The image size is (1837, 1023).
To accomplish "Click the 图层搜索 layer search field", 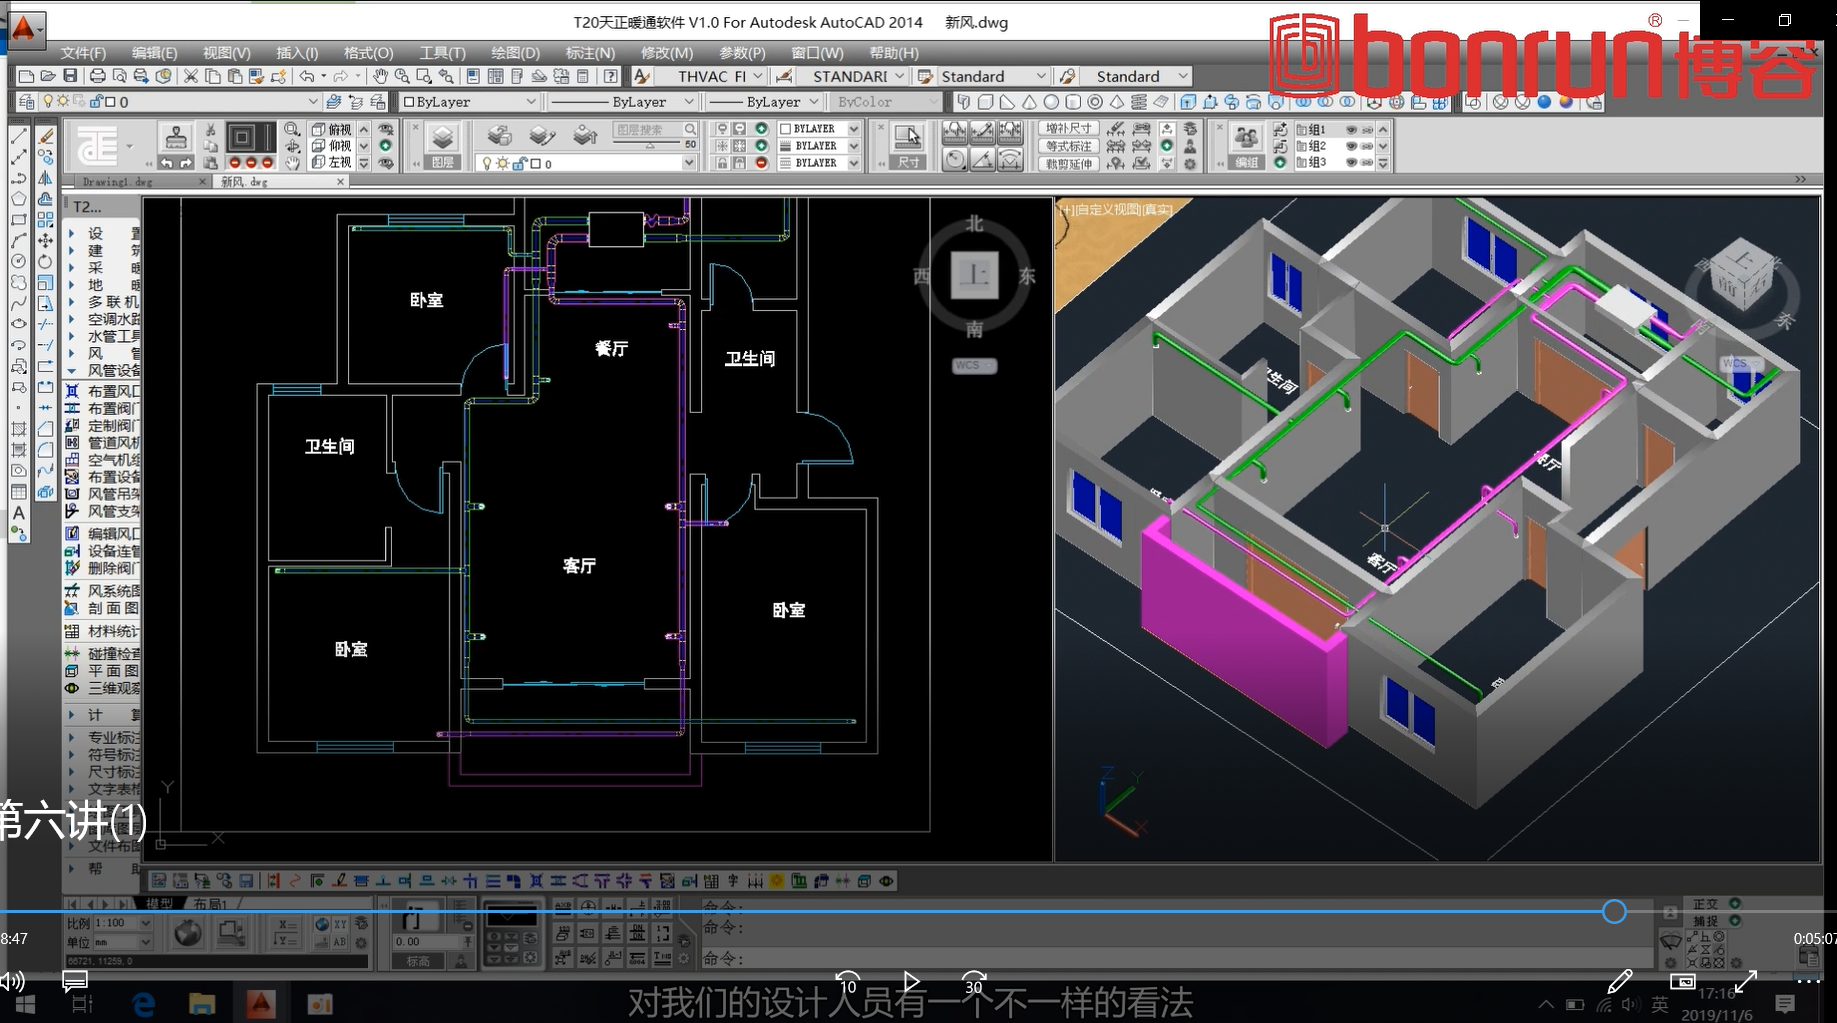I will [x=654, y=130].
